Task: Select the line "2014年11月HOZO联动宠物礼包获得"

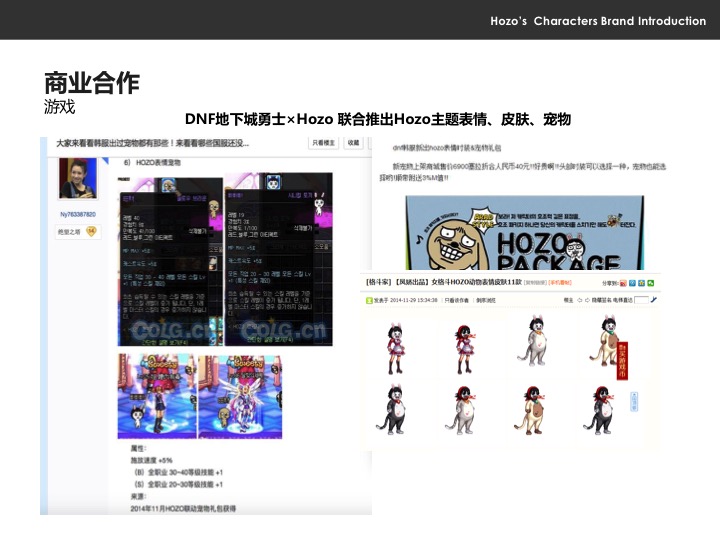Action: [x=183, y=508]
